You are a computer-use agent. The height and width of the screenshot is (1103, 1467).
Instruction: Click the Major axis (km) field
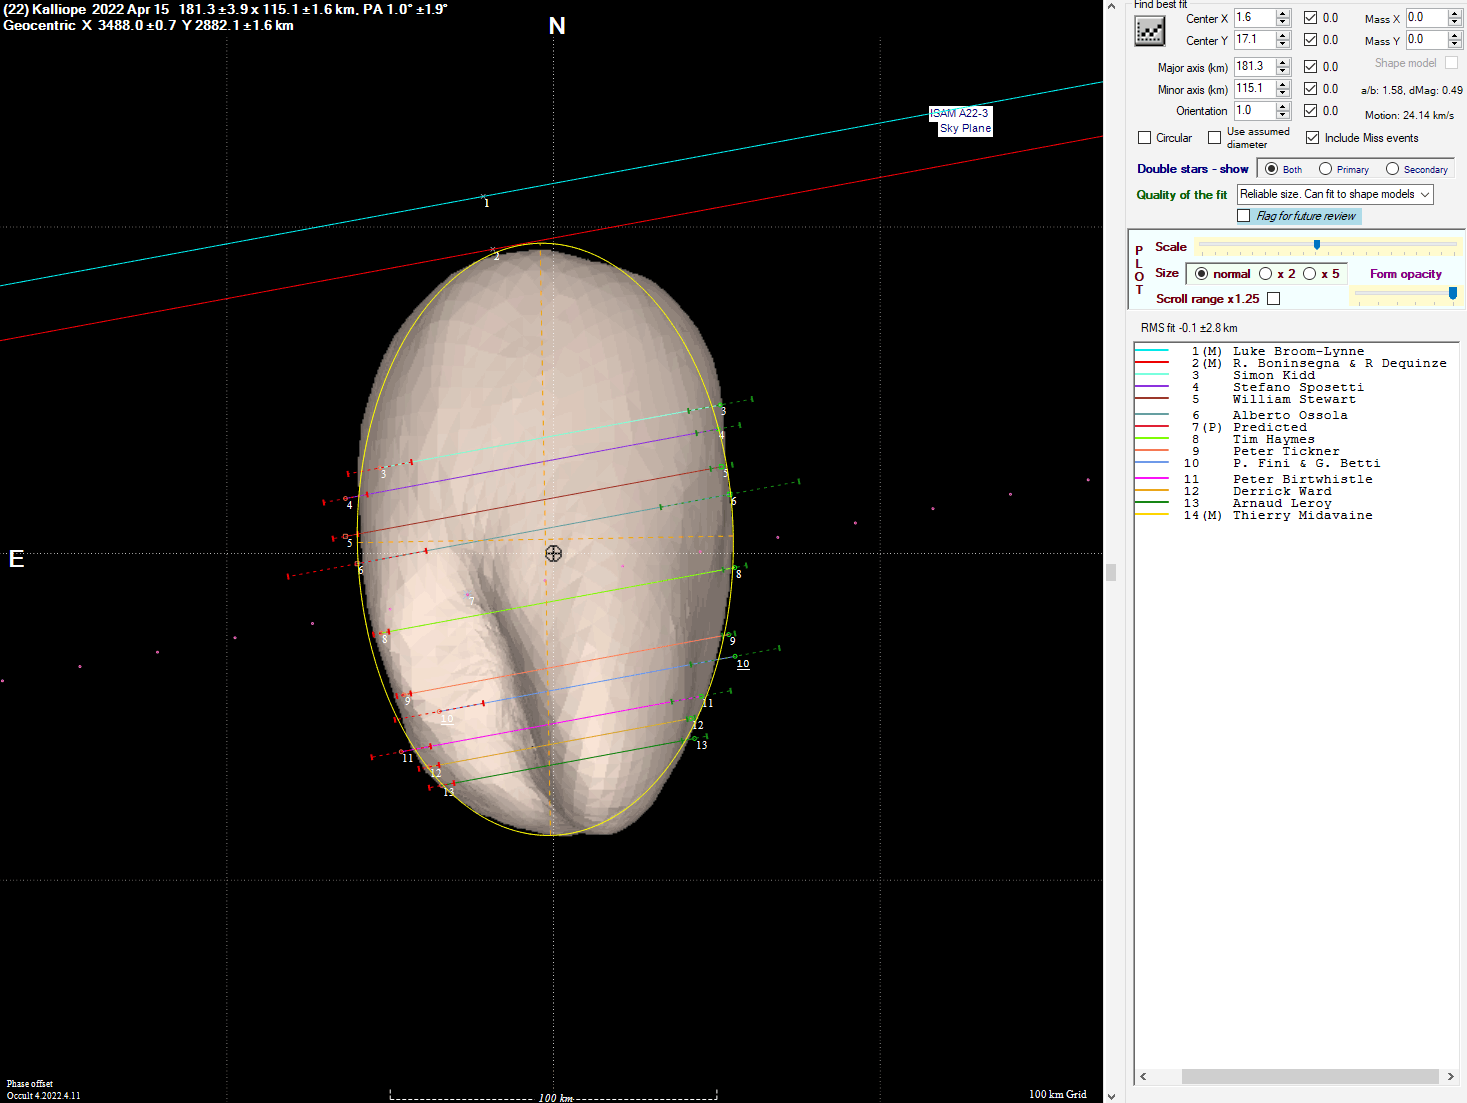point(1255,66)
